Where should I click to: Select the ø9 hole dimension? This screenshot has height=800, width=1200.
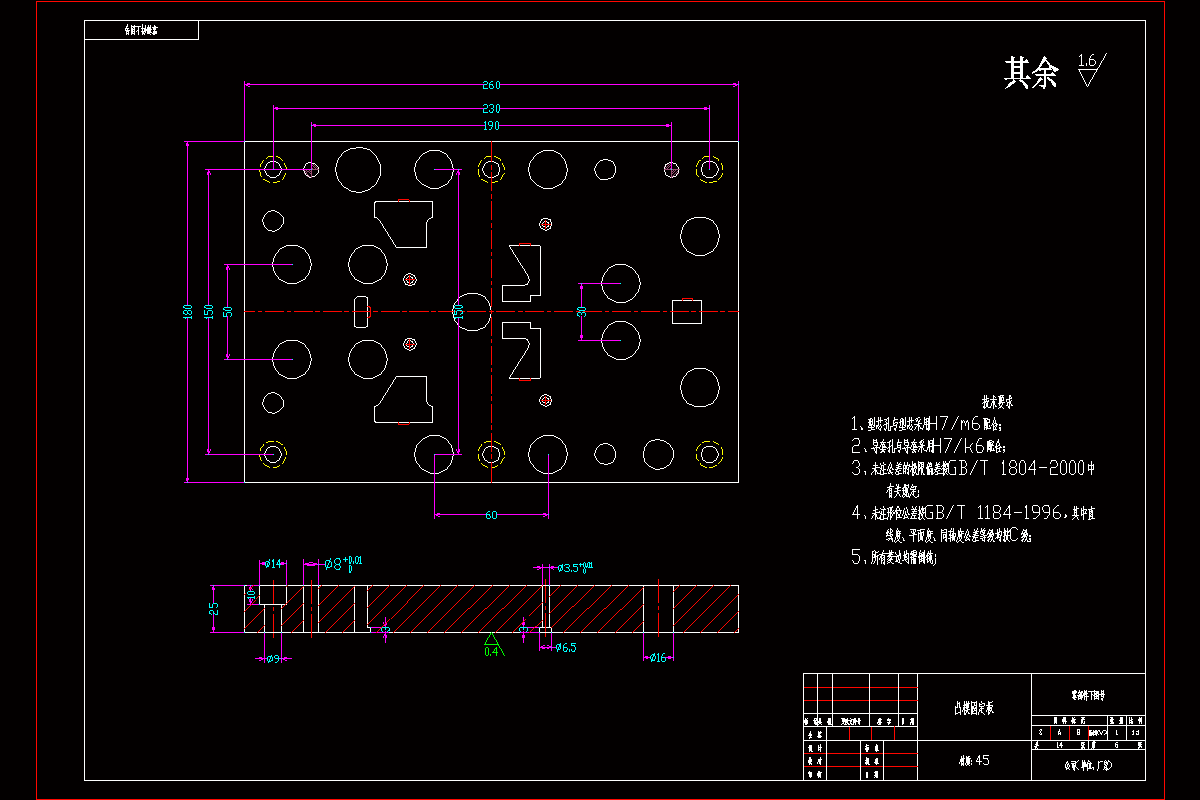(x=271, y=658)
